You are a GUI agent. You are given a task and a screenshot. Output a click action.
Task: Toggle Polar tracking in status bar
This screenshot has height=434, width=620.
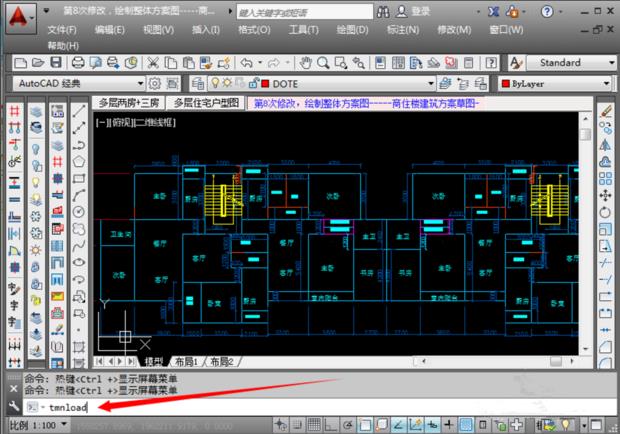point(348,425)
